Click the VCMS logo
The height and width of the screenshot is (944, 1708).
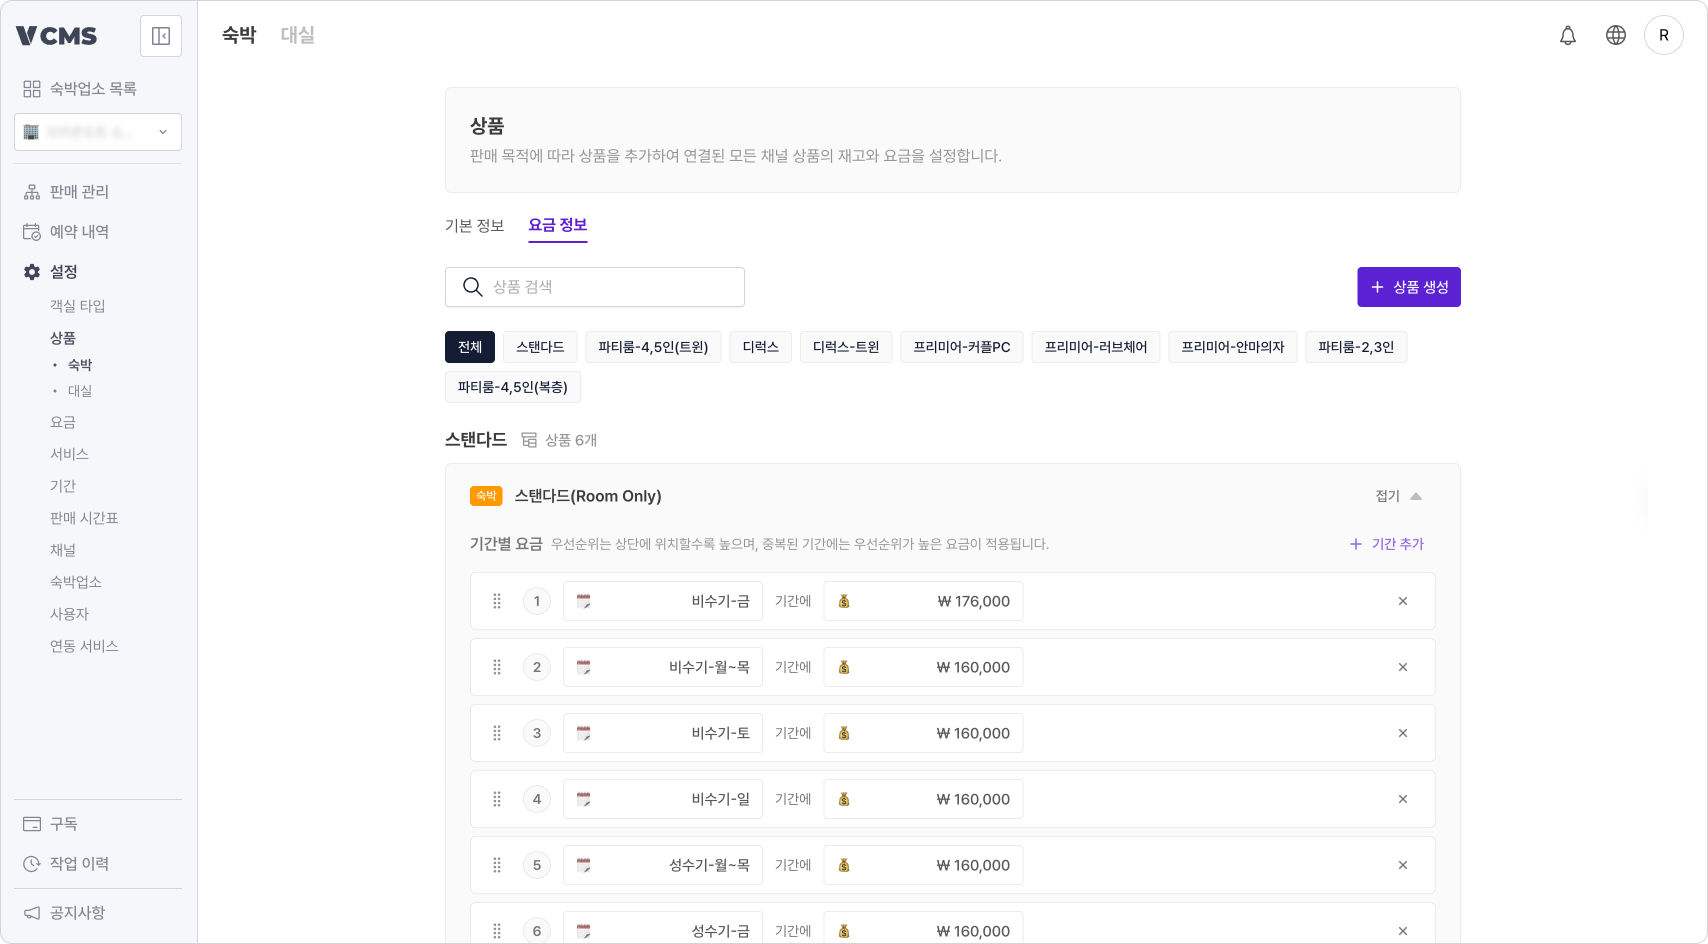tap(57, 36)
